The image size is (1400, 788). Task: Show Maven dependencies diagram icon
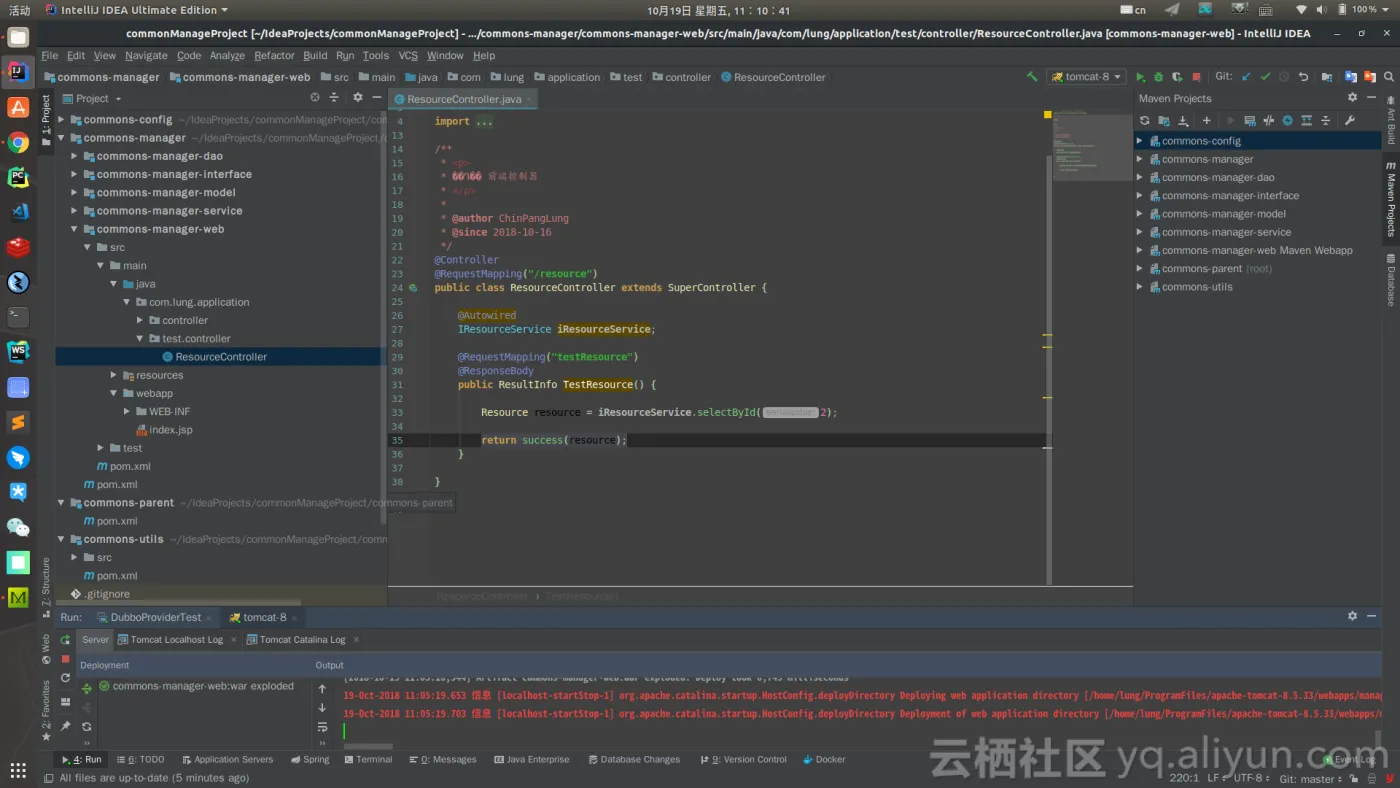[1307, 121]
